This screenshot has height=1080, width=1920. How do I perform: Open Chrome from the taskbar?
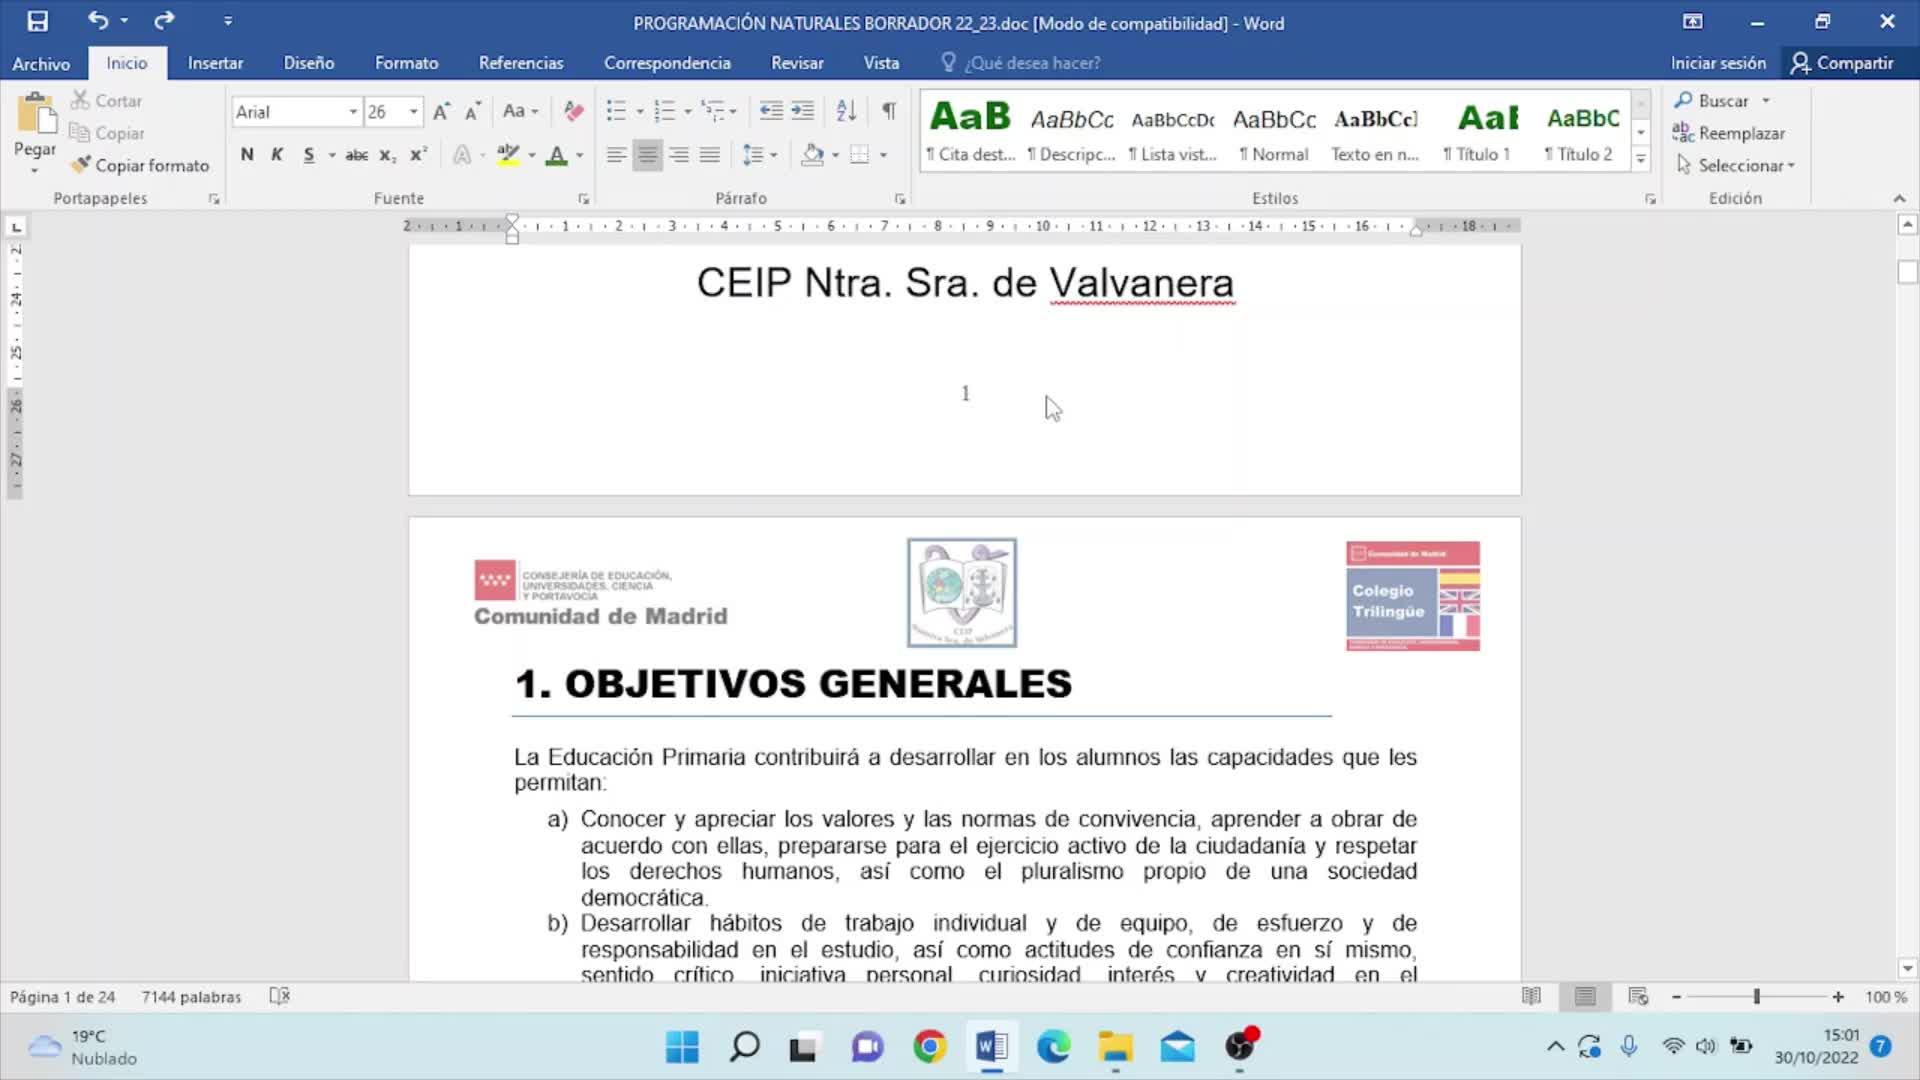point(929,1046)
